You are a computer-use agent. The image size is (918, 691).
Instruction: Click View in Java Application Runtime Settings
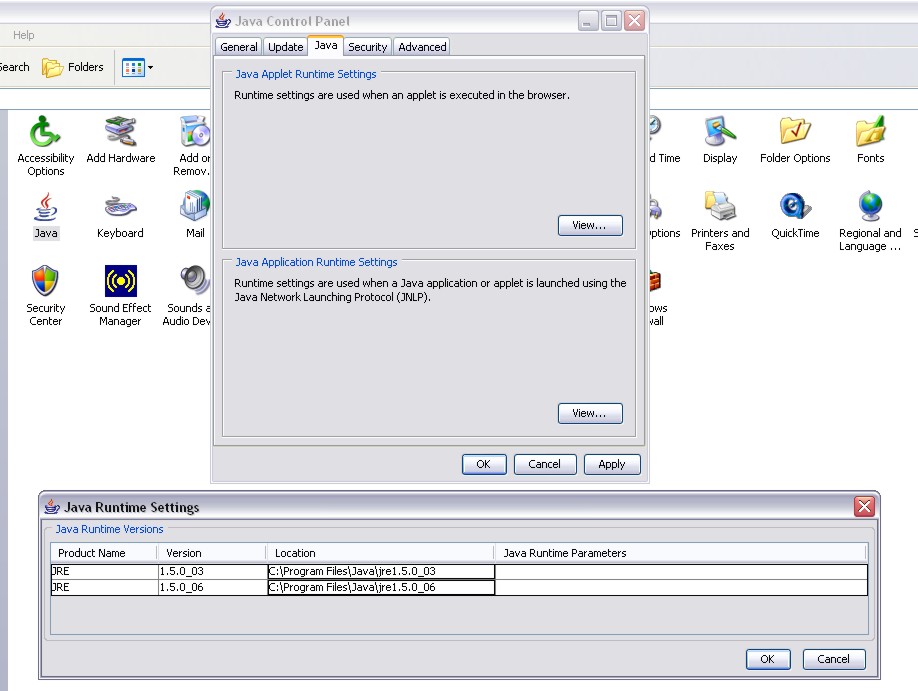click(590, 413)
